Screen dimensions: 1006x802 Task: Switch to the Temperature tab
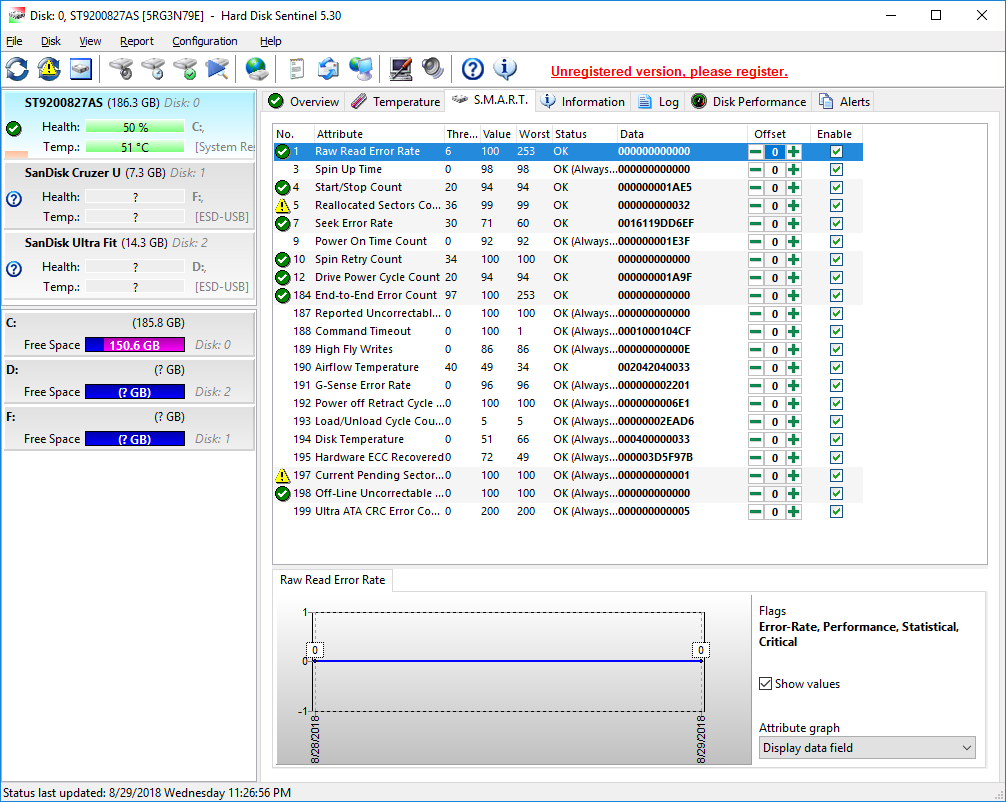(x=396, y=102)
